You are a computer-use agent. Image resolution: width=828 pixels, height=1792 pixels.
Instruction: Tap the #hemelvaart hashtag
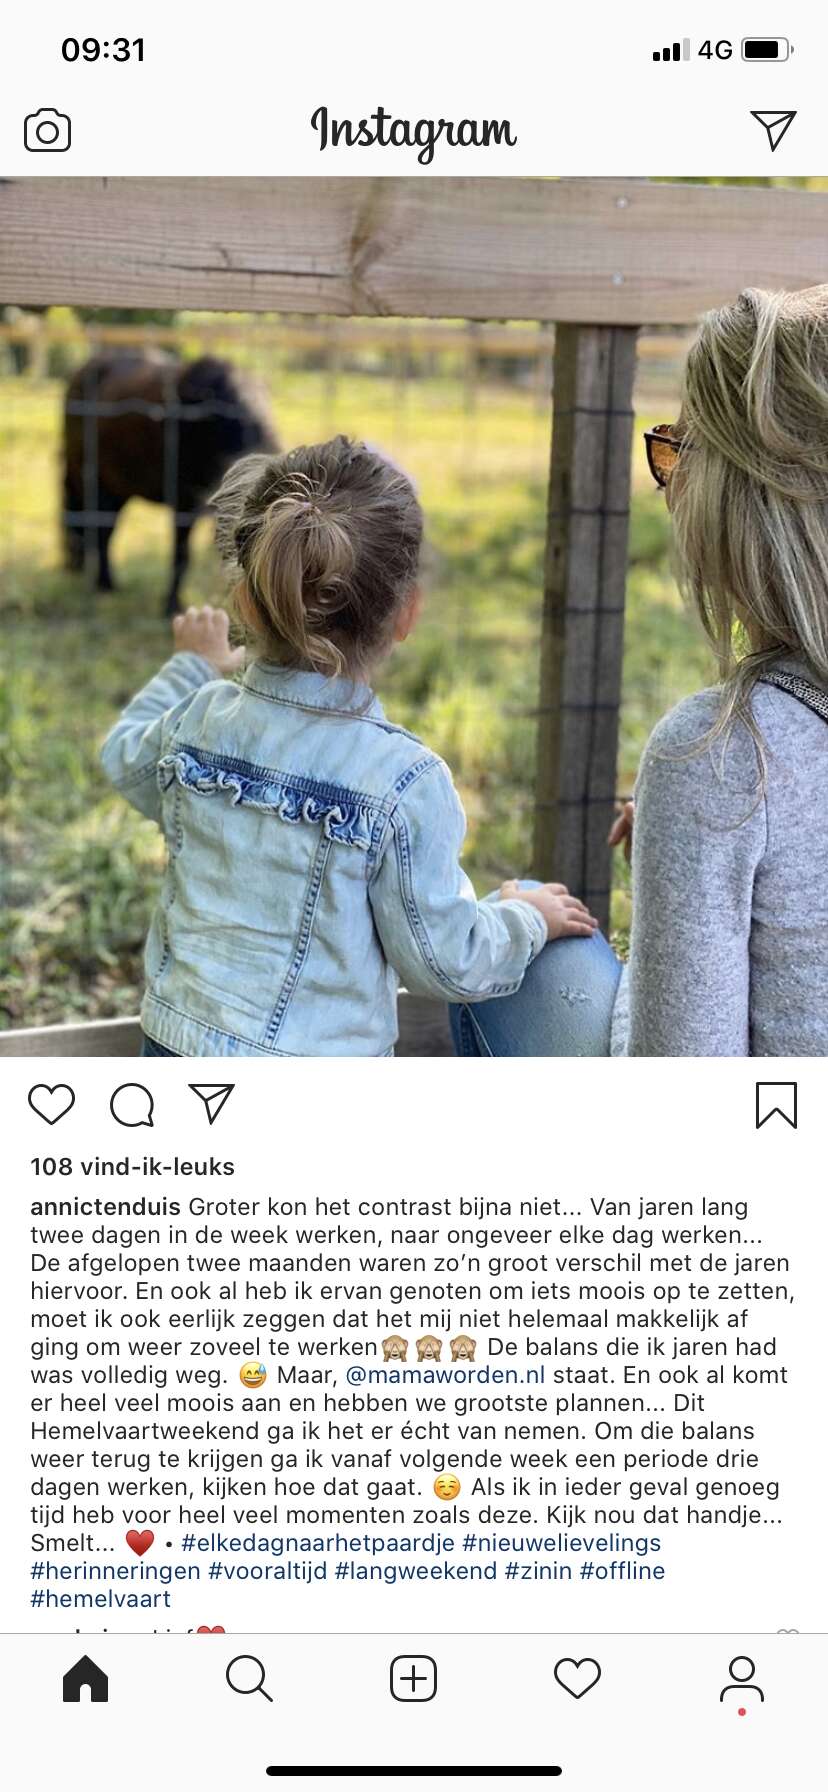pyautogui.click(x=100, y=1599)
